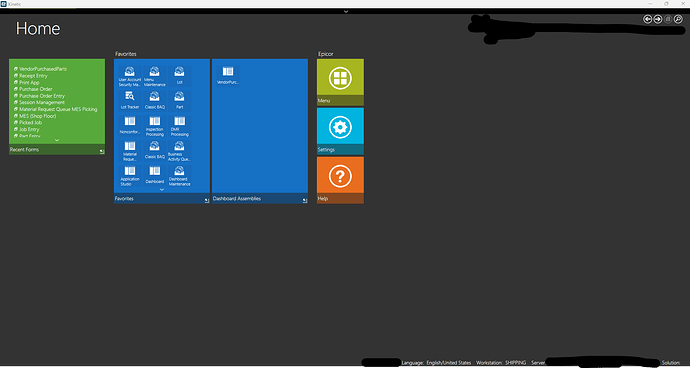Open the Part favorite tile
This screenshot has height=368, width=690.
(179, 101)
